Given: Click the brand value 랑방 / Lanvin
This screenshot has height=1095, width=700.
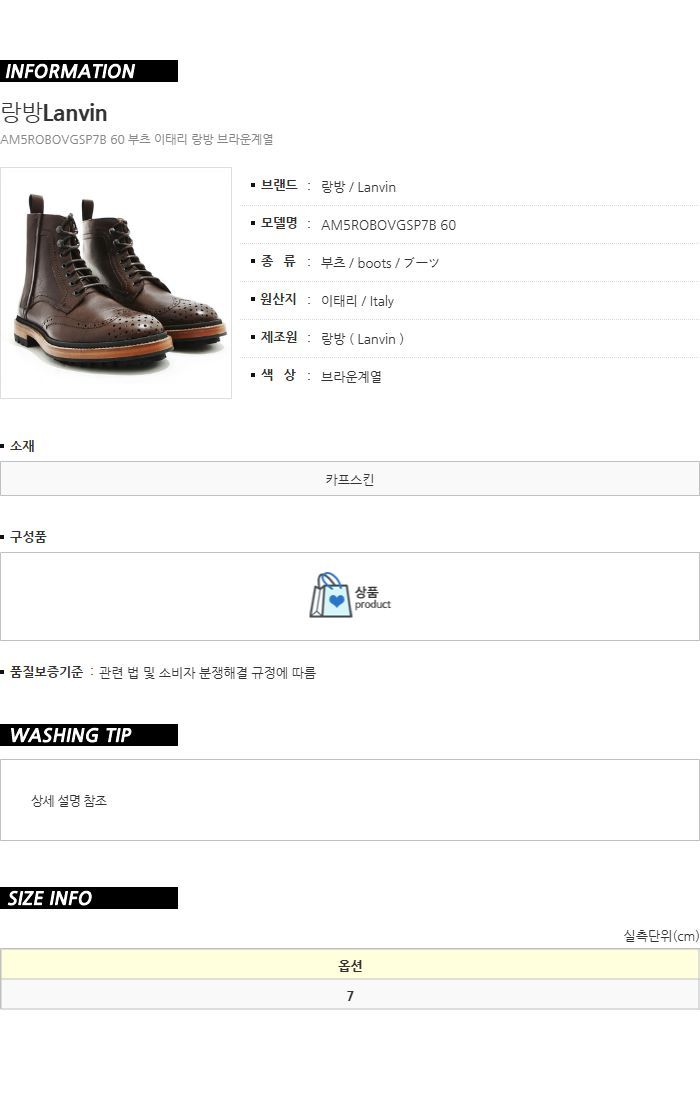Looking at the screenshot, I should (x=358, y=187).
